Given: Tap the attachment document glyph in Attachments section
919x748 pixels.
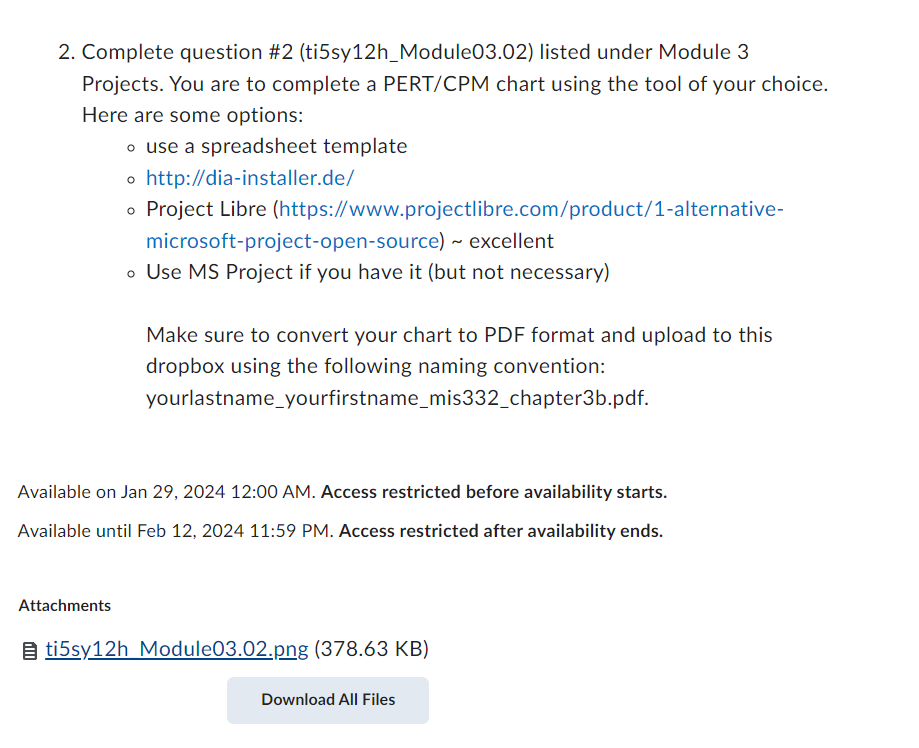Looking at the screenshot, I should (28, 649).
